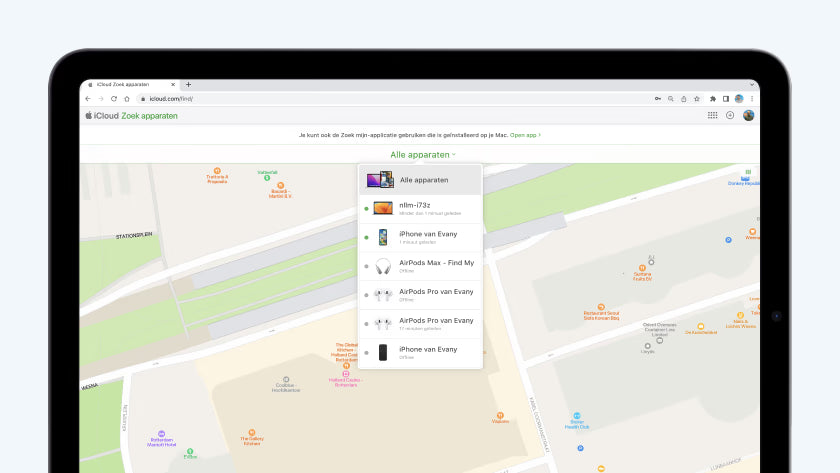Choose the offline black iPhone van Evany
Viewport: 840px width, 473px height.
(427, 352)
